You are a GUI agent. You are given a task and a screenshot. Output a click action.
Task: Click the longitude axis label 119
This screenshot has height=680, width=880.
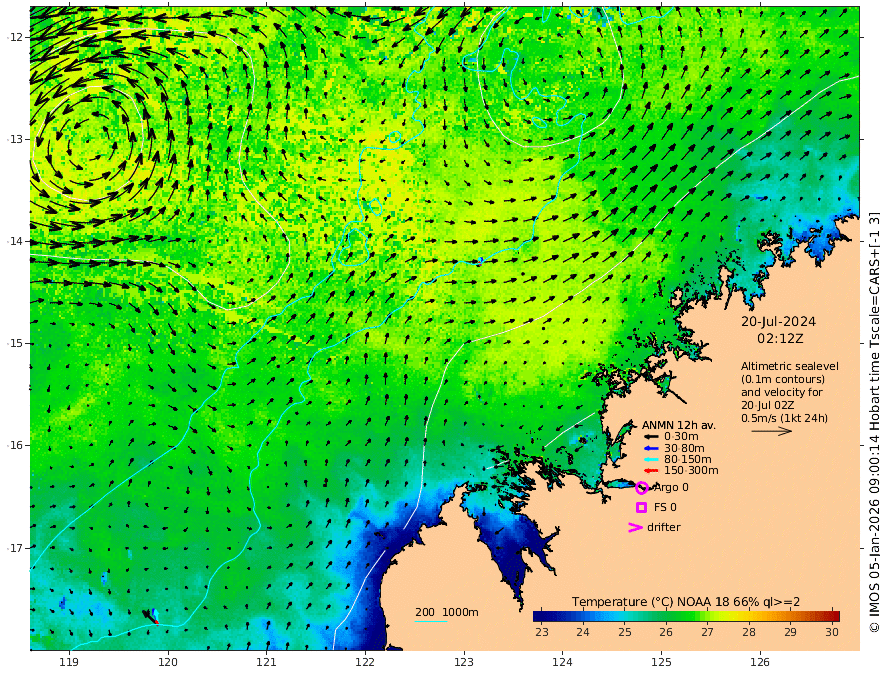click(69, 662)
